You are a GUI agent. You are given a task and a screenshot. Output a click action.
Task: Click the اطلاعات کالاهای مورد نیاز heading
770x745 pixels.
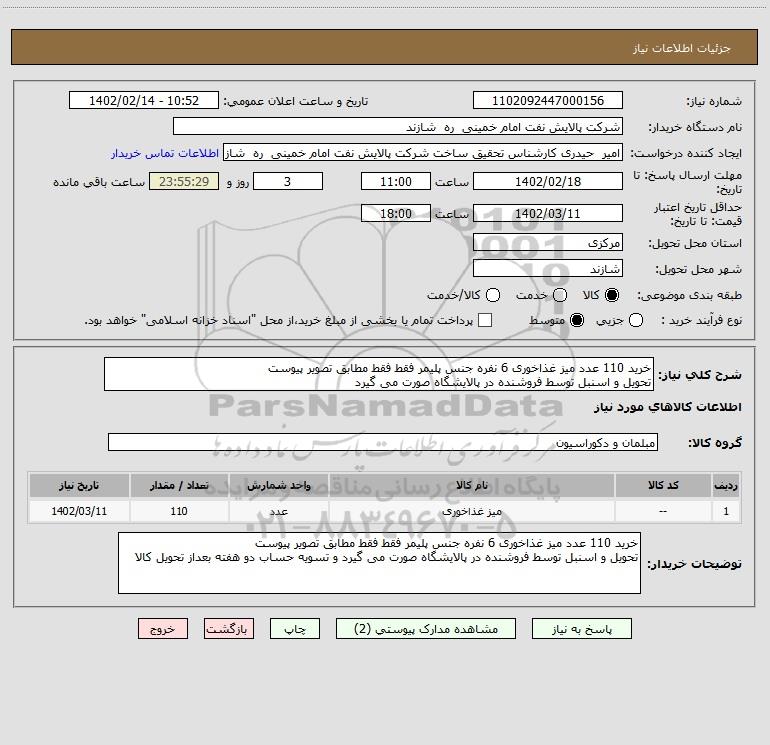point(667,407)
